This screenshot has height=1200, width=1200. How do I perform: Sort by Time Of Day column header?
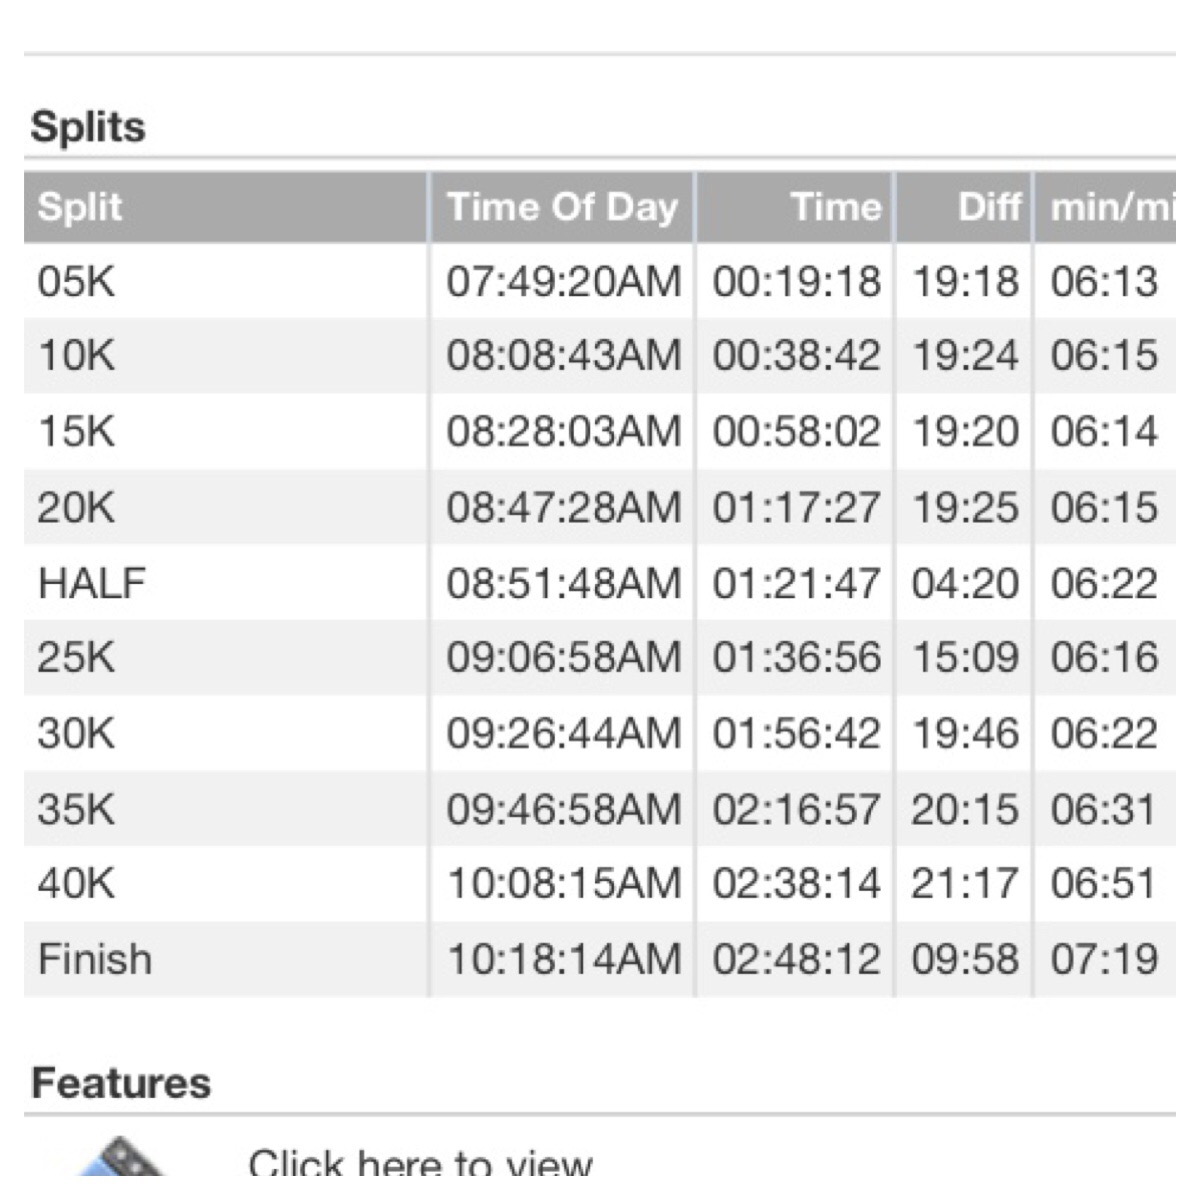[562, 207]
